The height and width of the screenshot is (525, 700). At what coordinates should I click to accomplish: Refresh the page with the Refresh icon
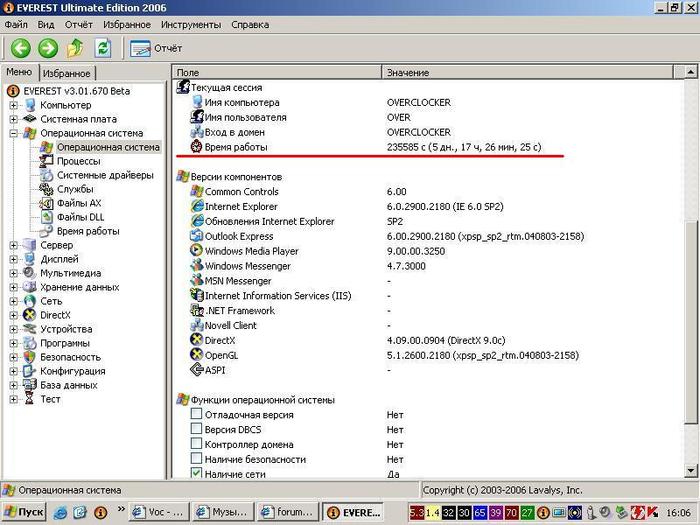tap(103, 48)
